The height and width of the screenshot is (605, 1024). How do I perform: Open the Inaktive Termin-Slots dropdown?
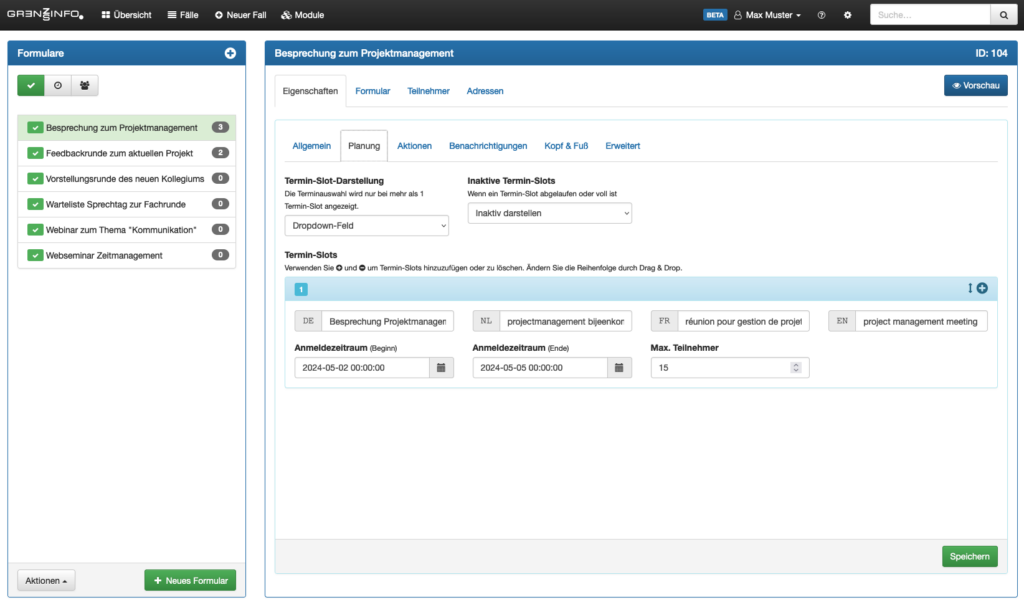pyautogui.click(x=549, y=213)
